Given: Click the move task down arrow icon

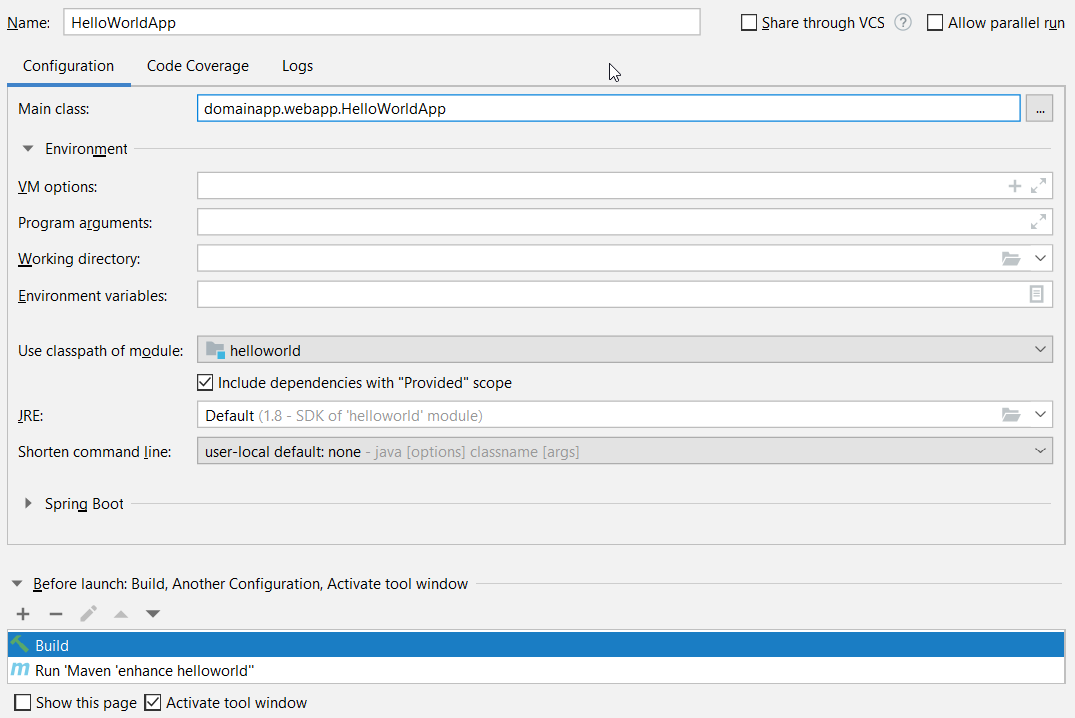Looking at the screenshot, I should coord(153,614).
